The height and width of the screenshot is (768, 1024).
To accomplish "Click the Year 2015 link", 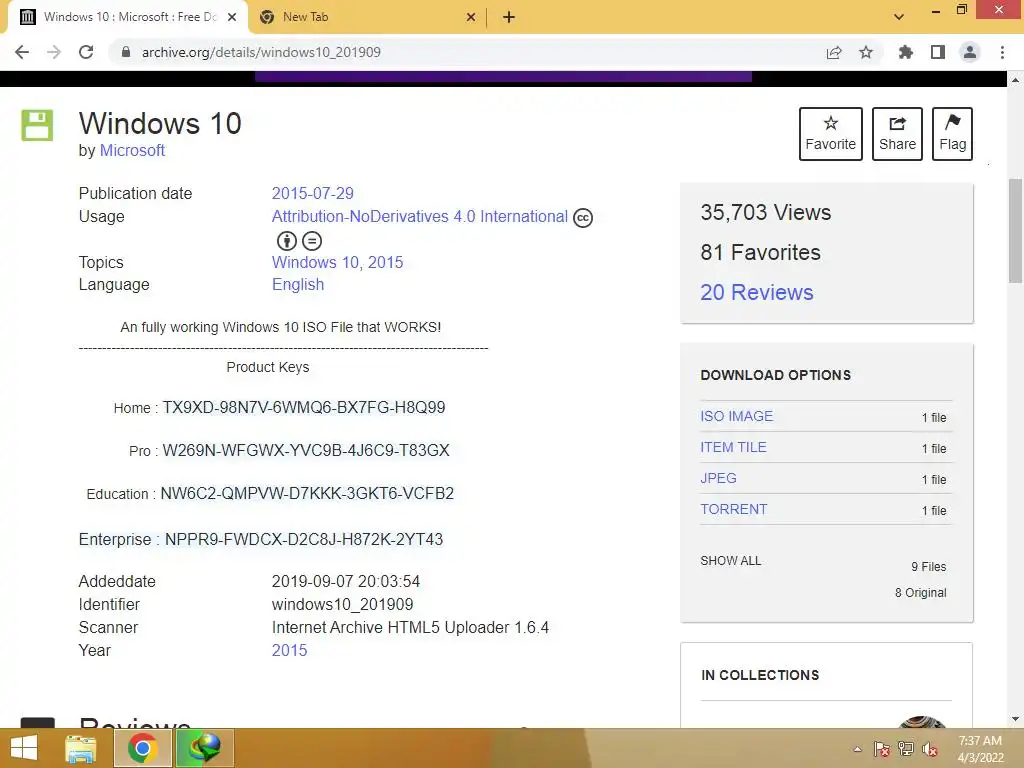I will [289, 650].
